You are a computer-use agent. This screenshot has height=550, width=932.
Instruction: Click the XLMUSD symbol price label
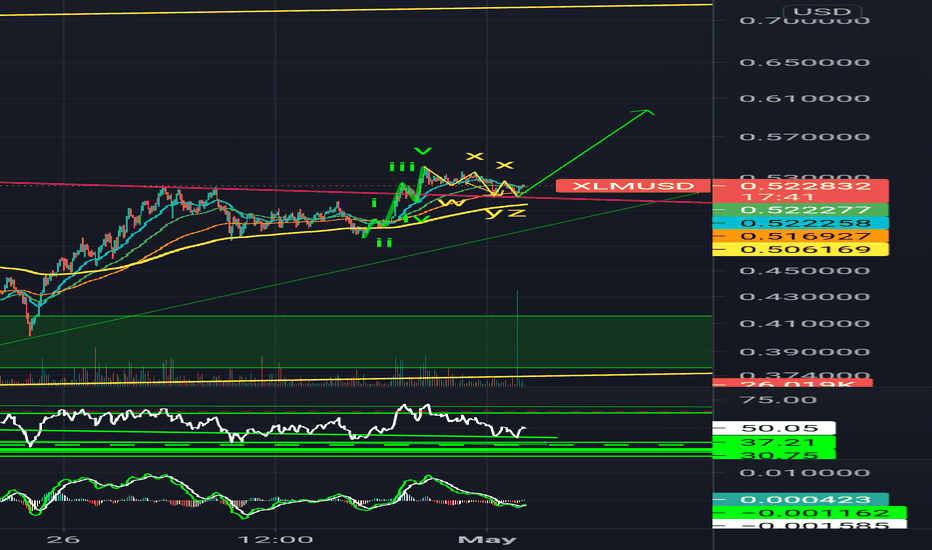coord(633,186)
